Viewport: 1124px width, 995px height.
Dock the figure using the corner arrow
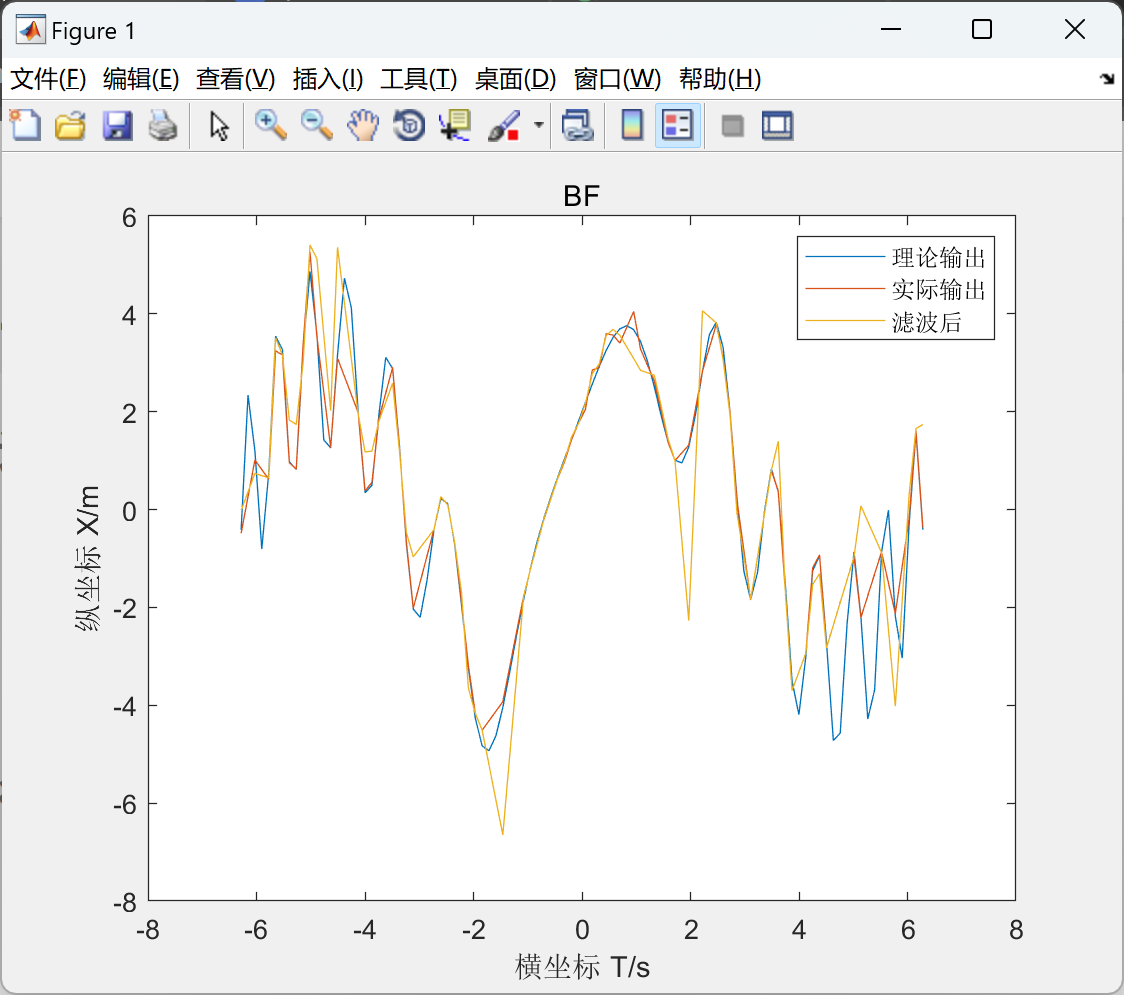1107,79
